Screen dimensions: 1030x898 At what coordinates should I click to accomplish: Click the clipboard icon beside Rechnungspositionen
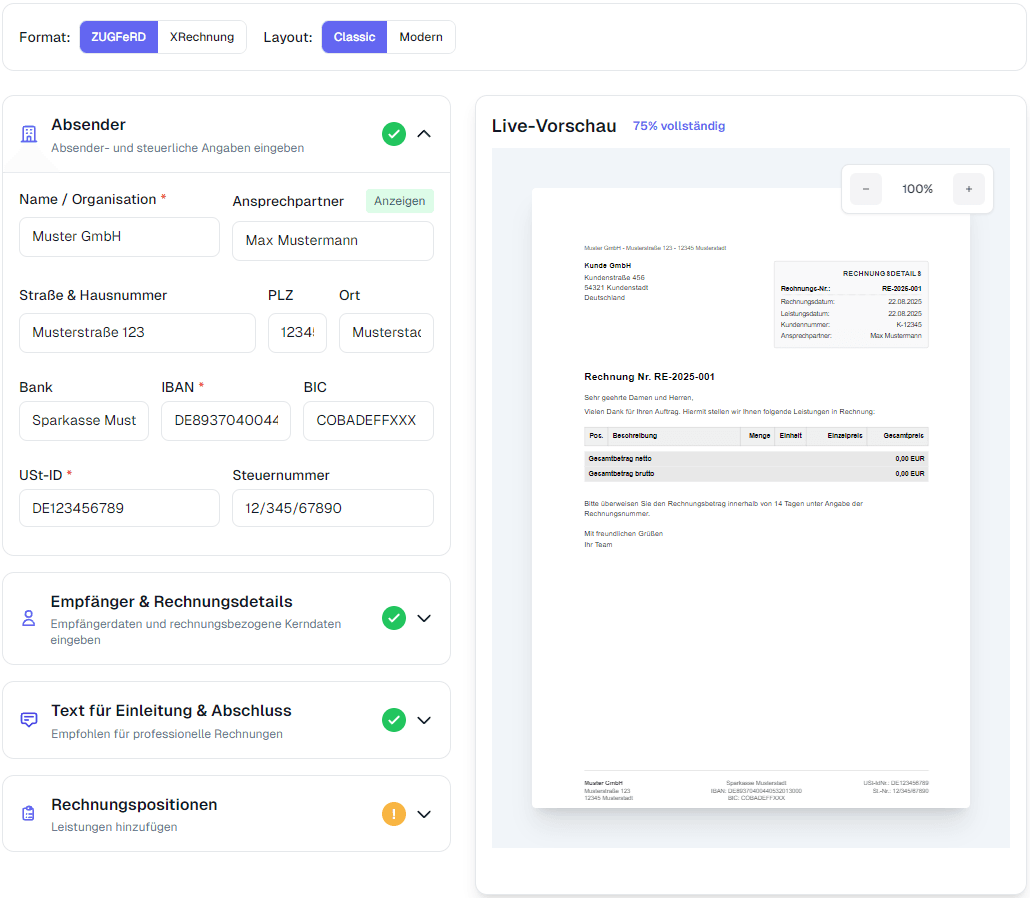pyautogui.click(x=28, y=814)
